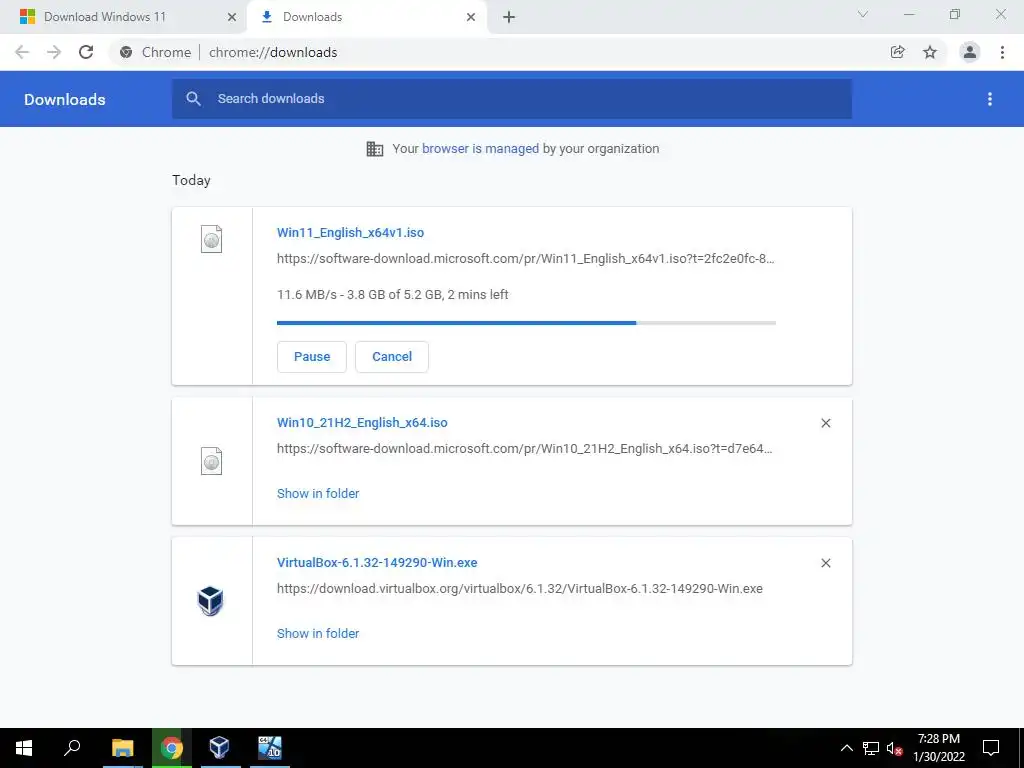Click the VirtualBox download source URL
Image resolution: width=1024 pixels, height=768 pixels.
[520, 588]
